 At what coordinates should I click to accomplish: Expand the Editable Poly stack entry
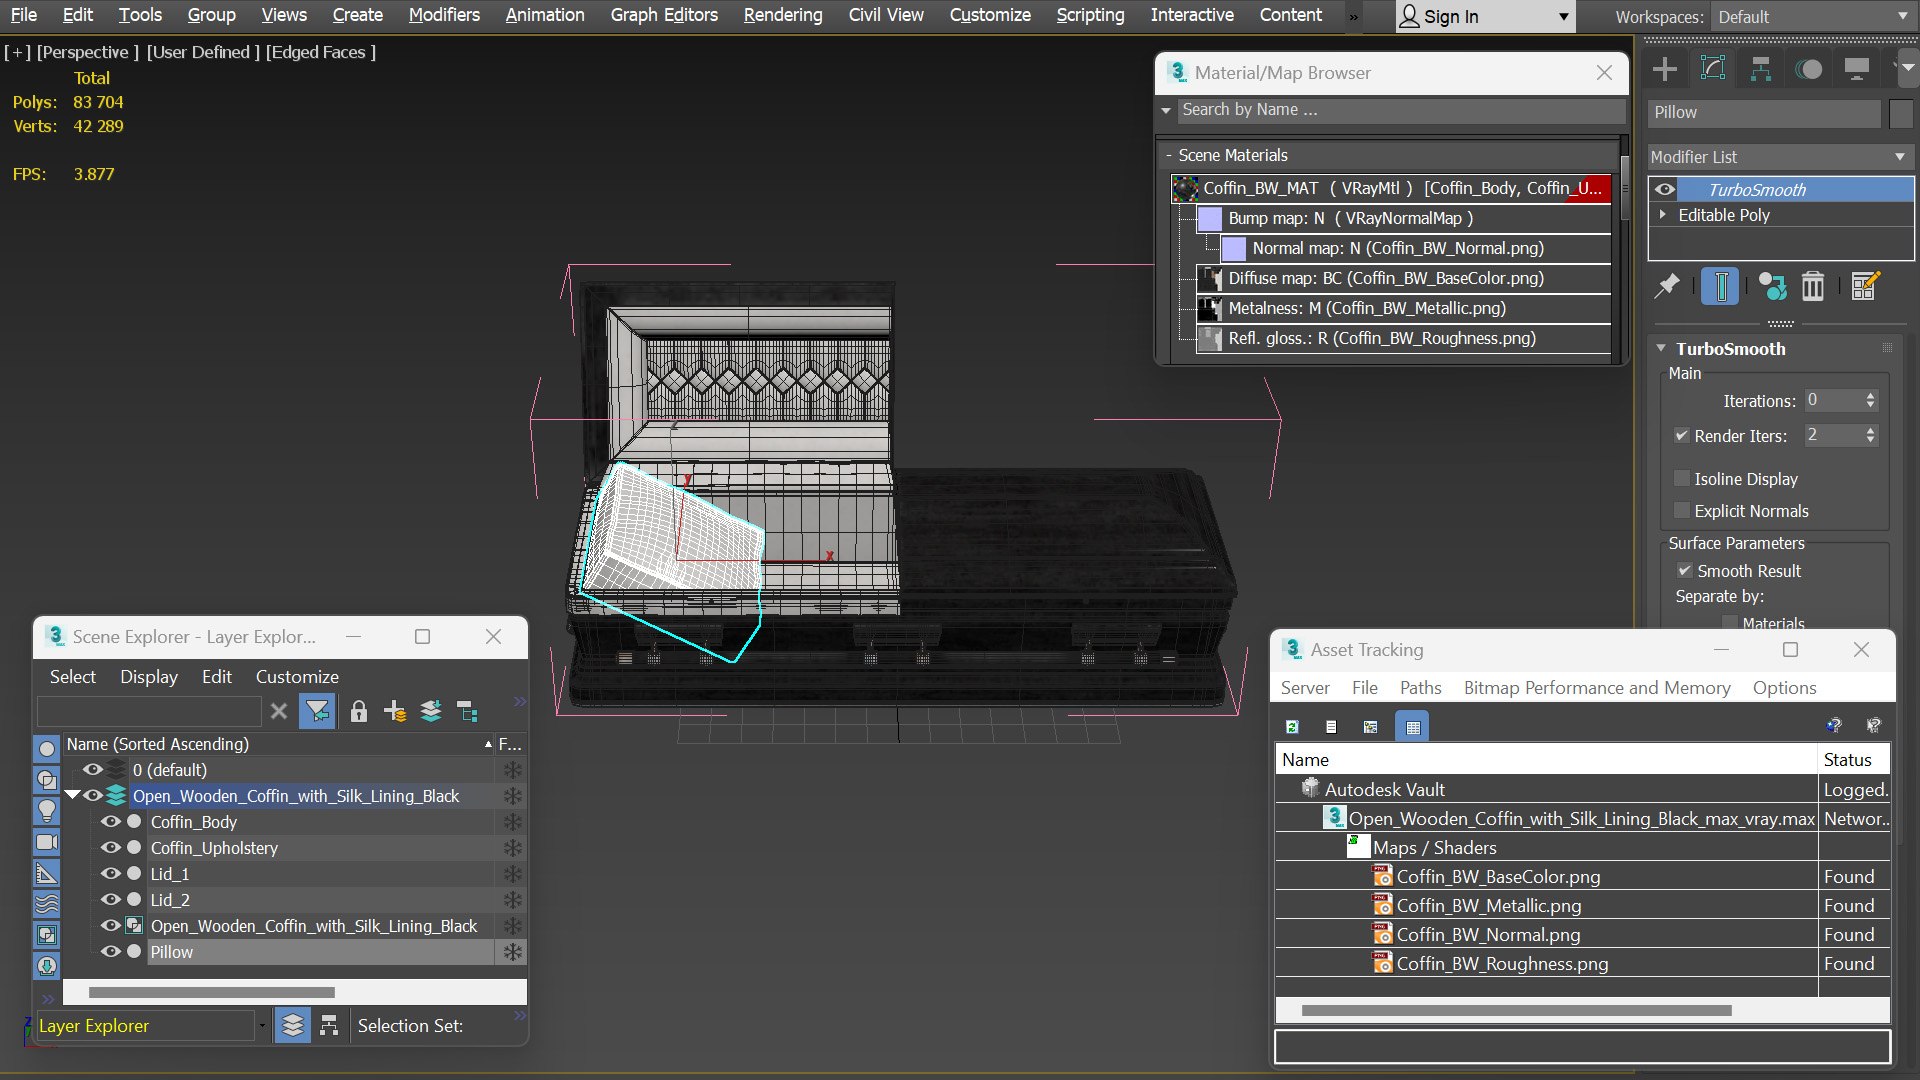(1663, 215)
